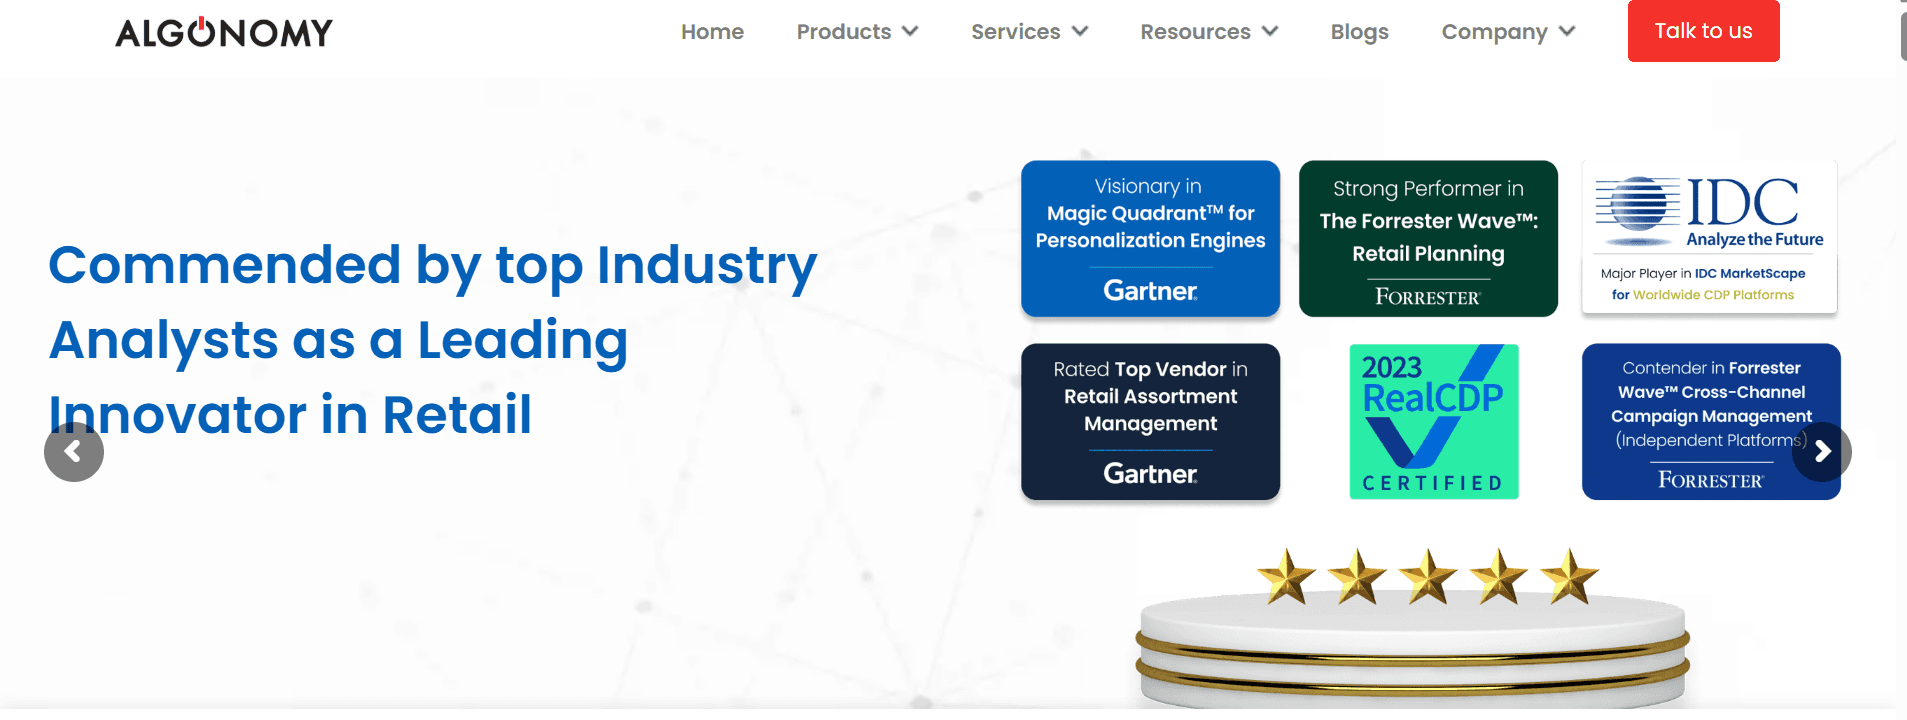Expand the Resources dropdown chevron
The image size is (1907, 720).
1270,31
